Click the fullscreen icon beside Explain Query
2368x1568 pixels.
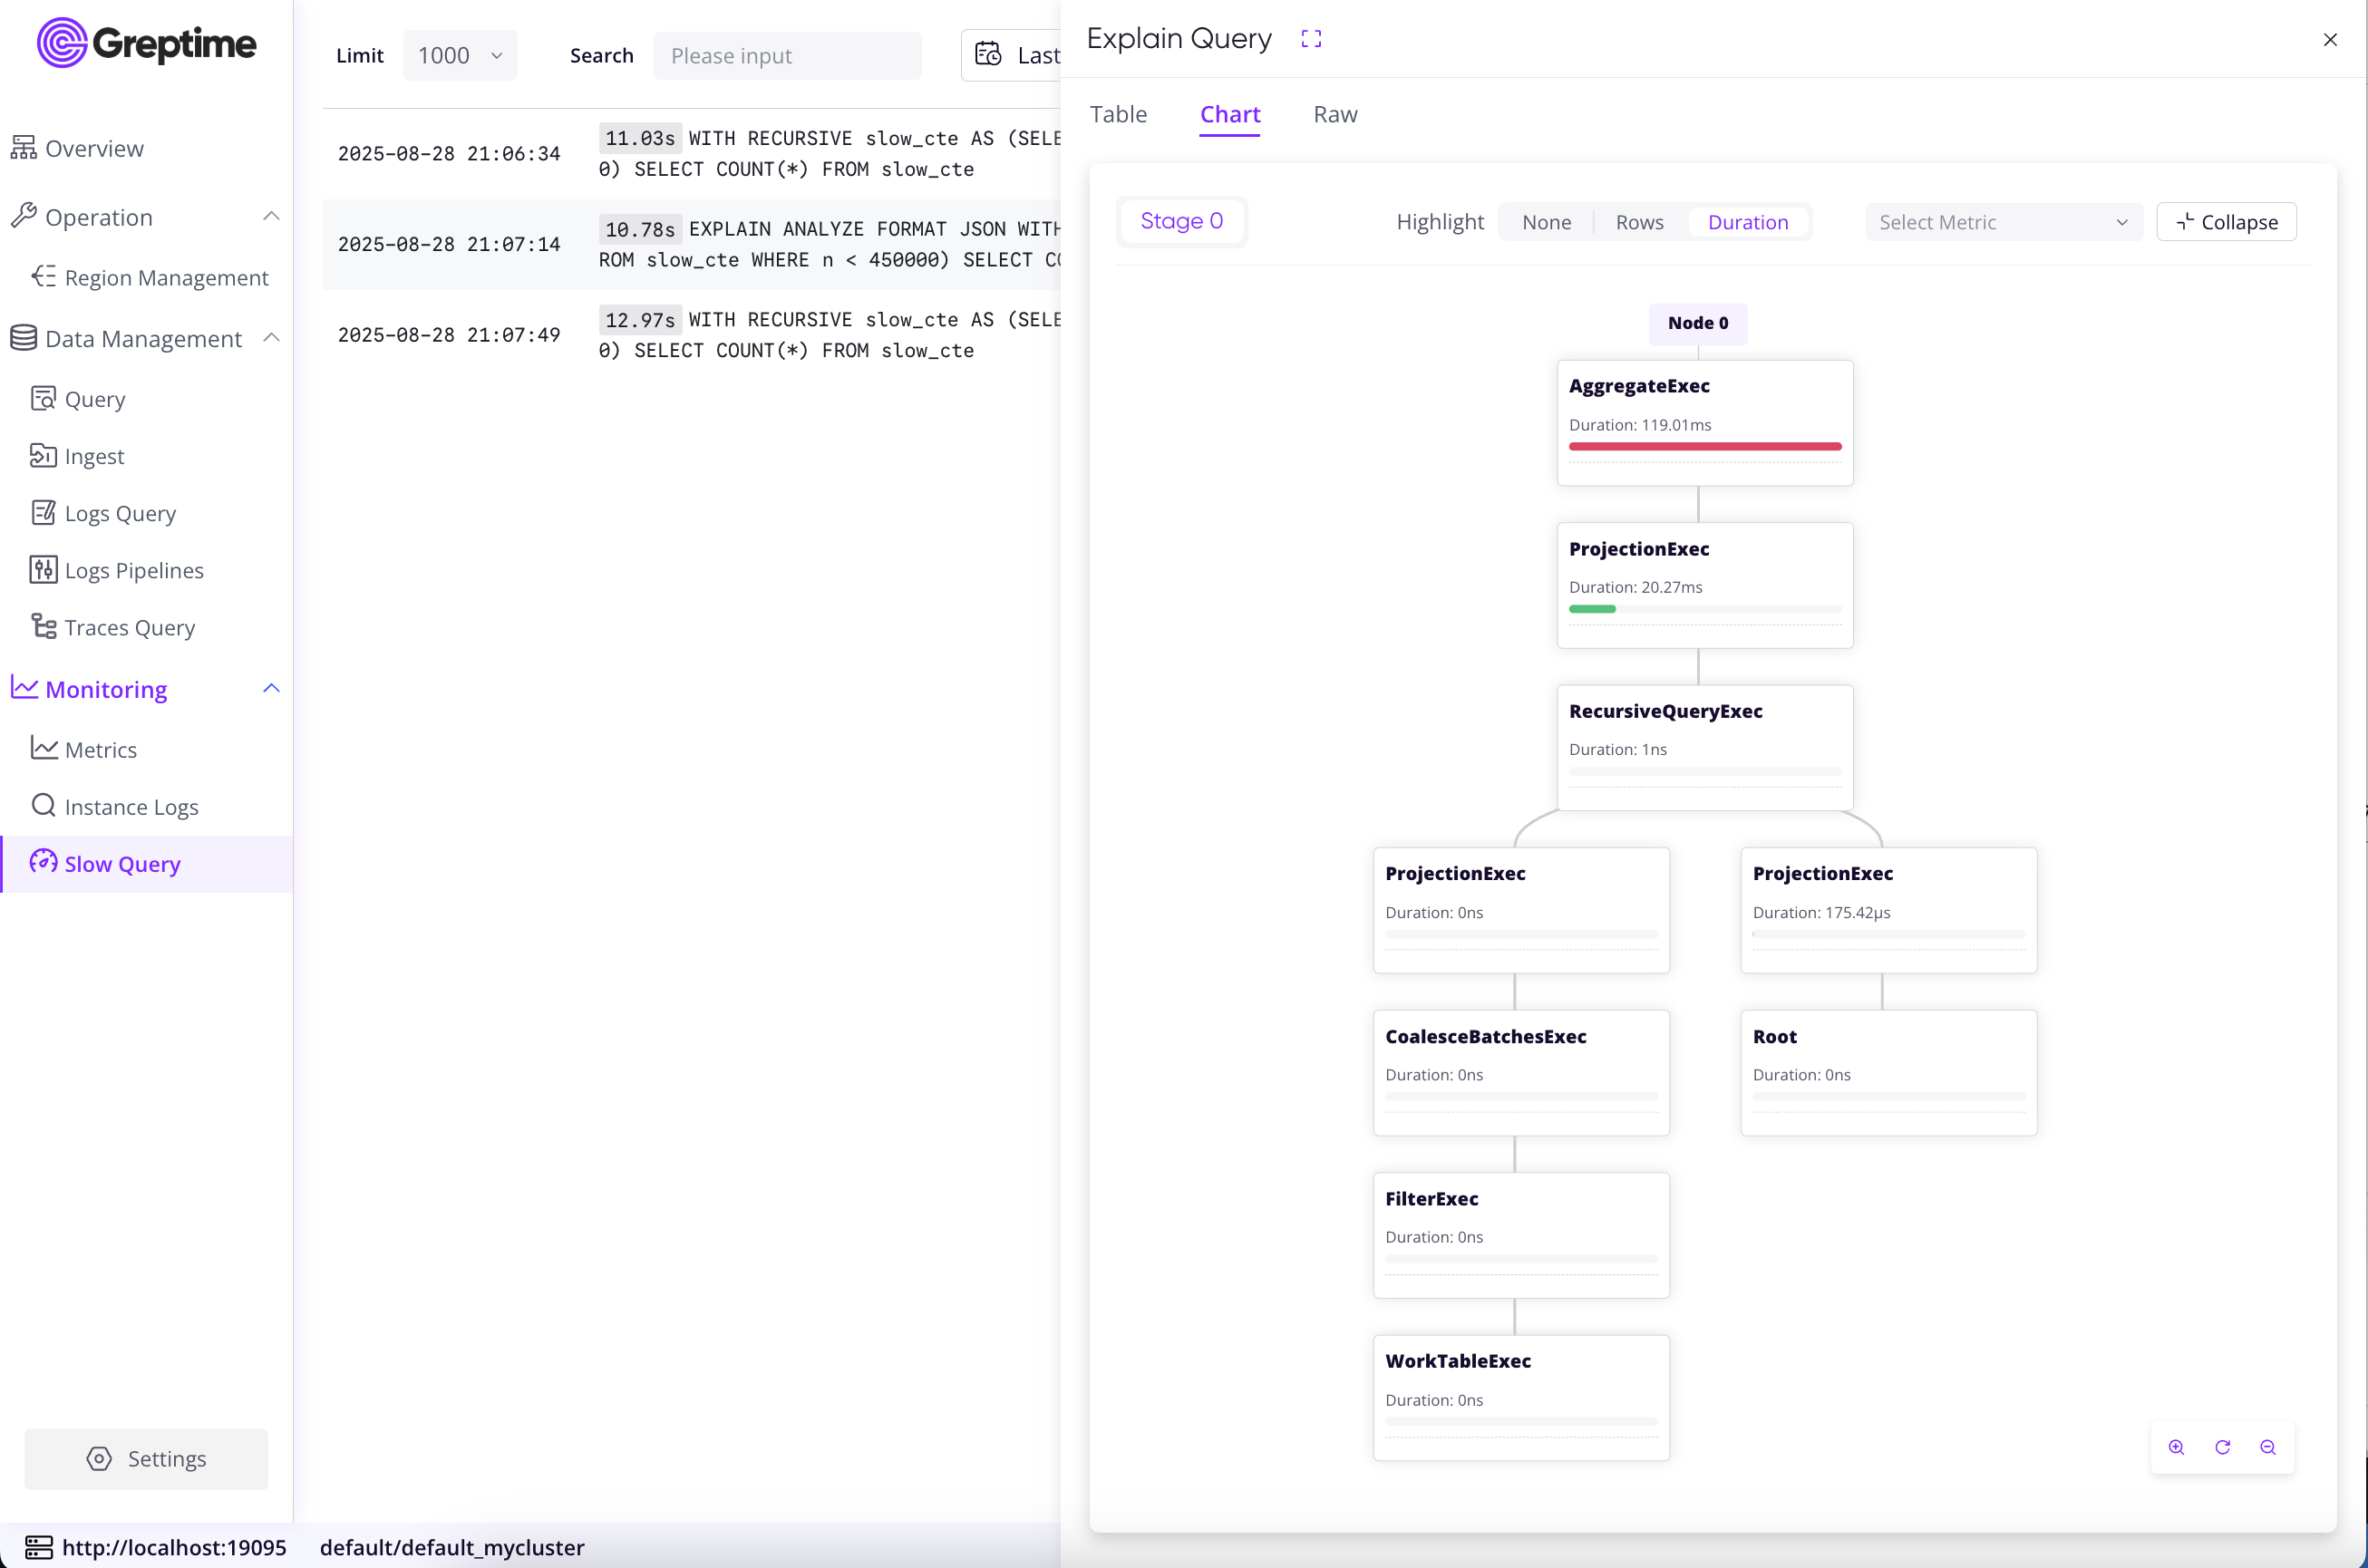tap(1311, 39)
